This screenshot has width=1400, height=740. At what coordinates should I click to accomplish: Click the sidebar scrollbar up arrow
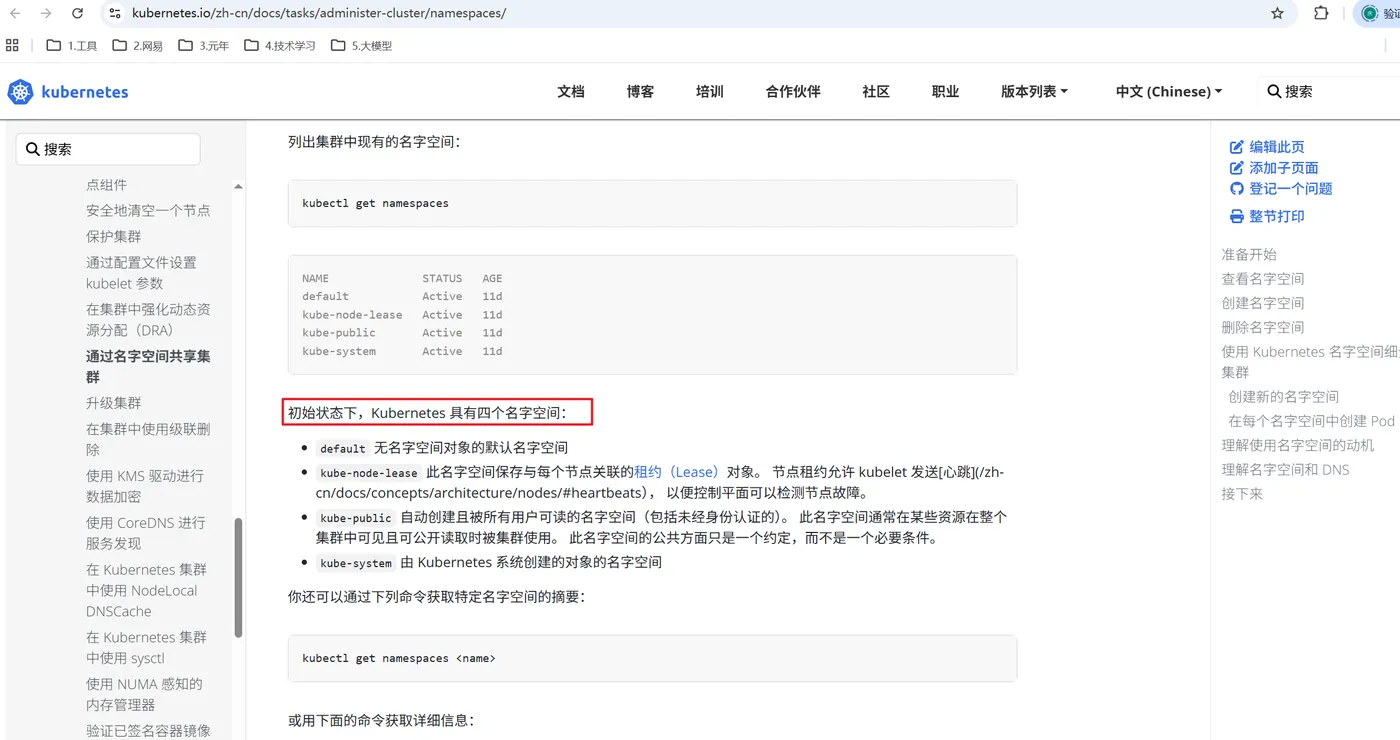(x=238, y=187)
